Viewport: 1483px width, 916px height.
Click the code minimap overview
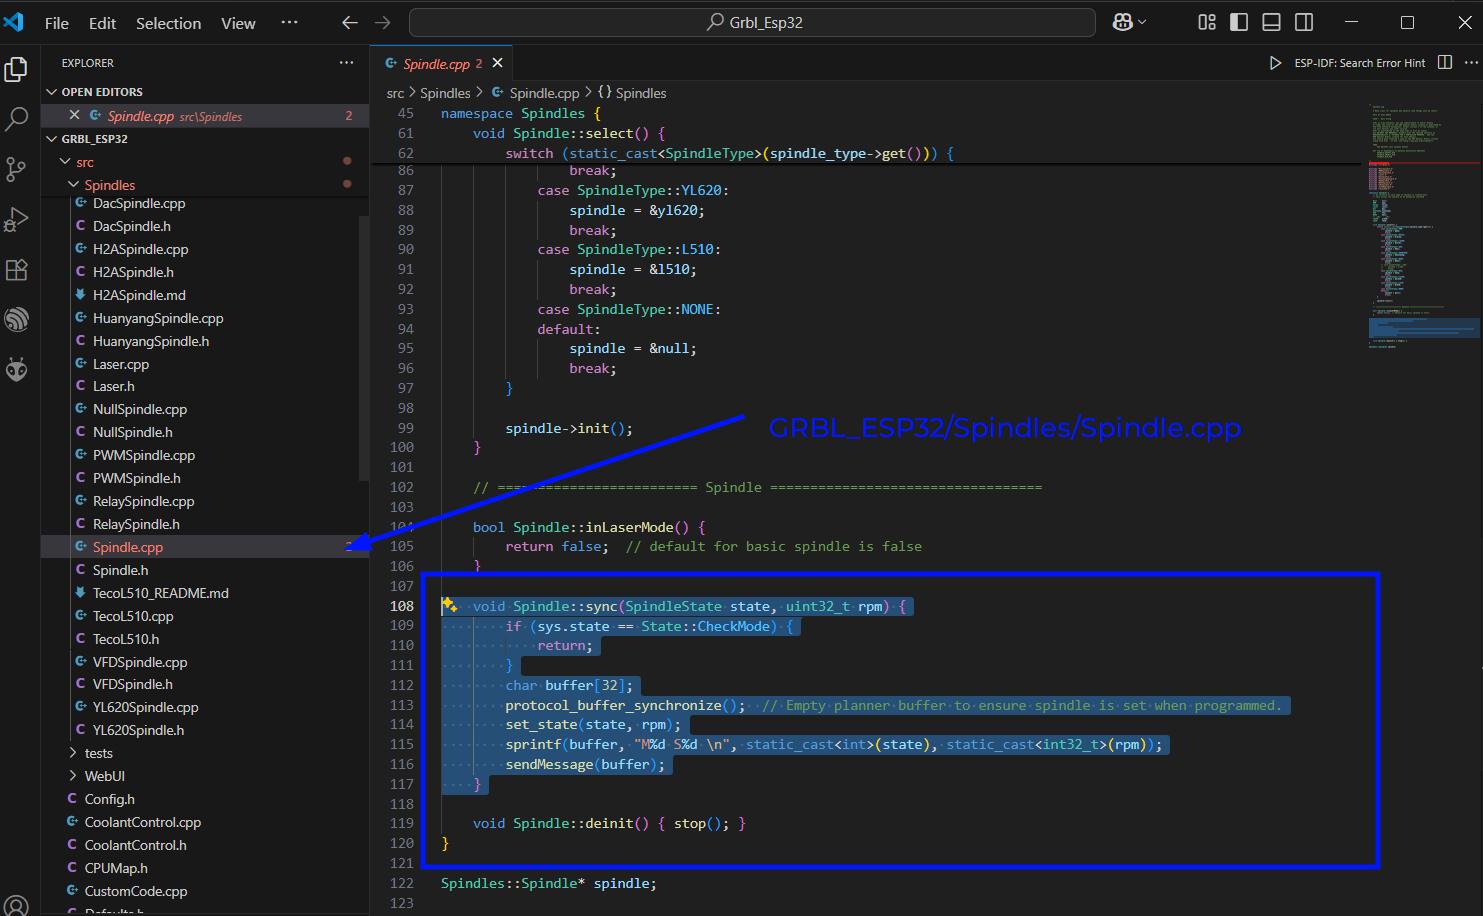coord(1422,225)
